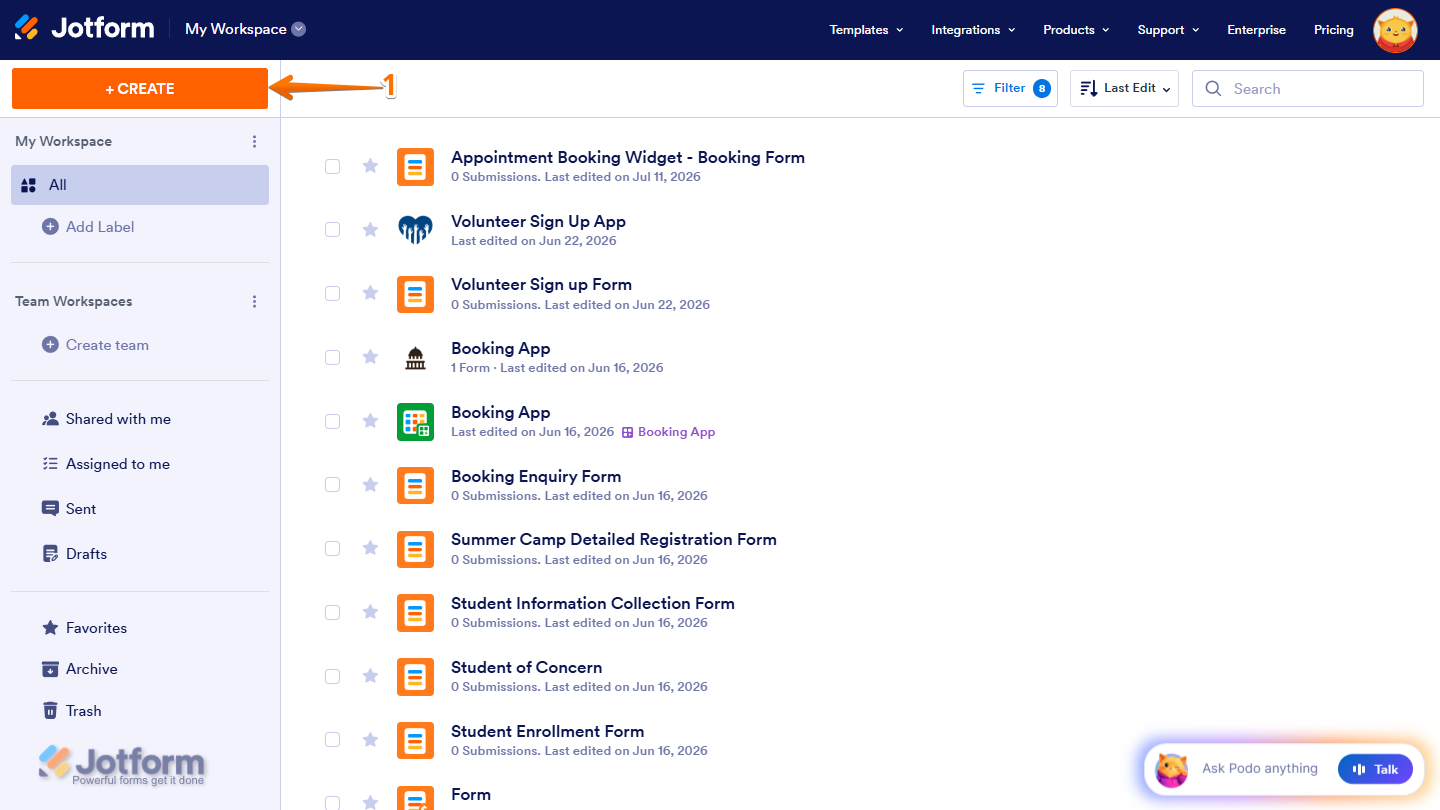Image resolution: width=1440 pixels, height=810 pixels.
Task: Click the Student Enrollment Form icon
Action: pyautogui.click(x=415, y=740)
